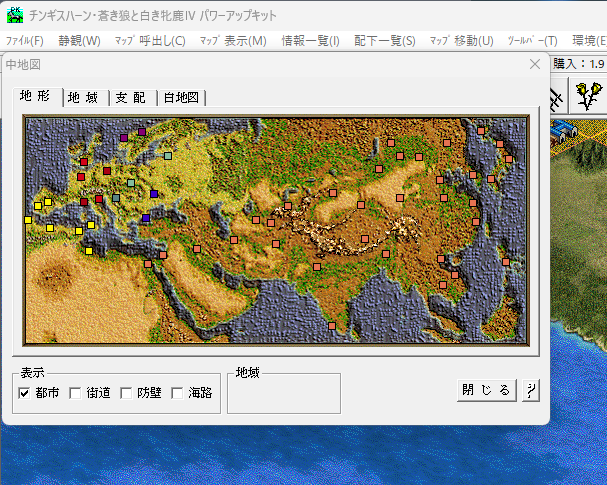Open the ツールバー(T) menu
This screenshot has height=485, width=607.
click(x=532, y=41)
